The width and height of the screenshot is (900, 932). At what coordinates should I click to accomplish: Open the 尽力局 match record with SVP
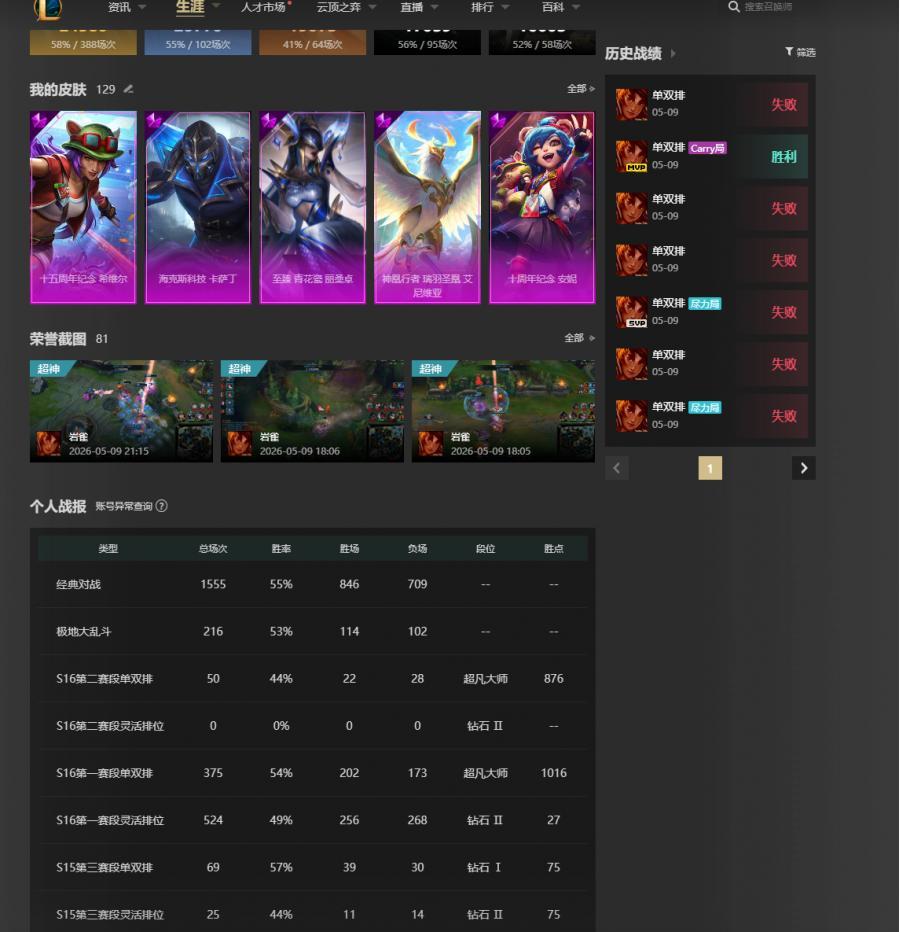click(x=712, y=312)
